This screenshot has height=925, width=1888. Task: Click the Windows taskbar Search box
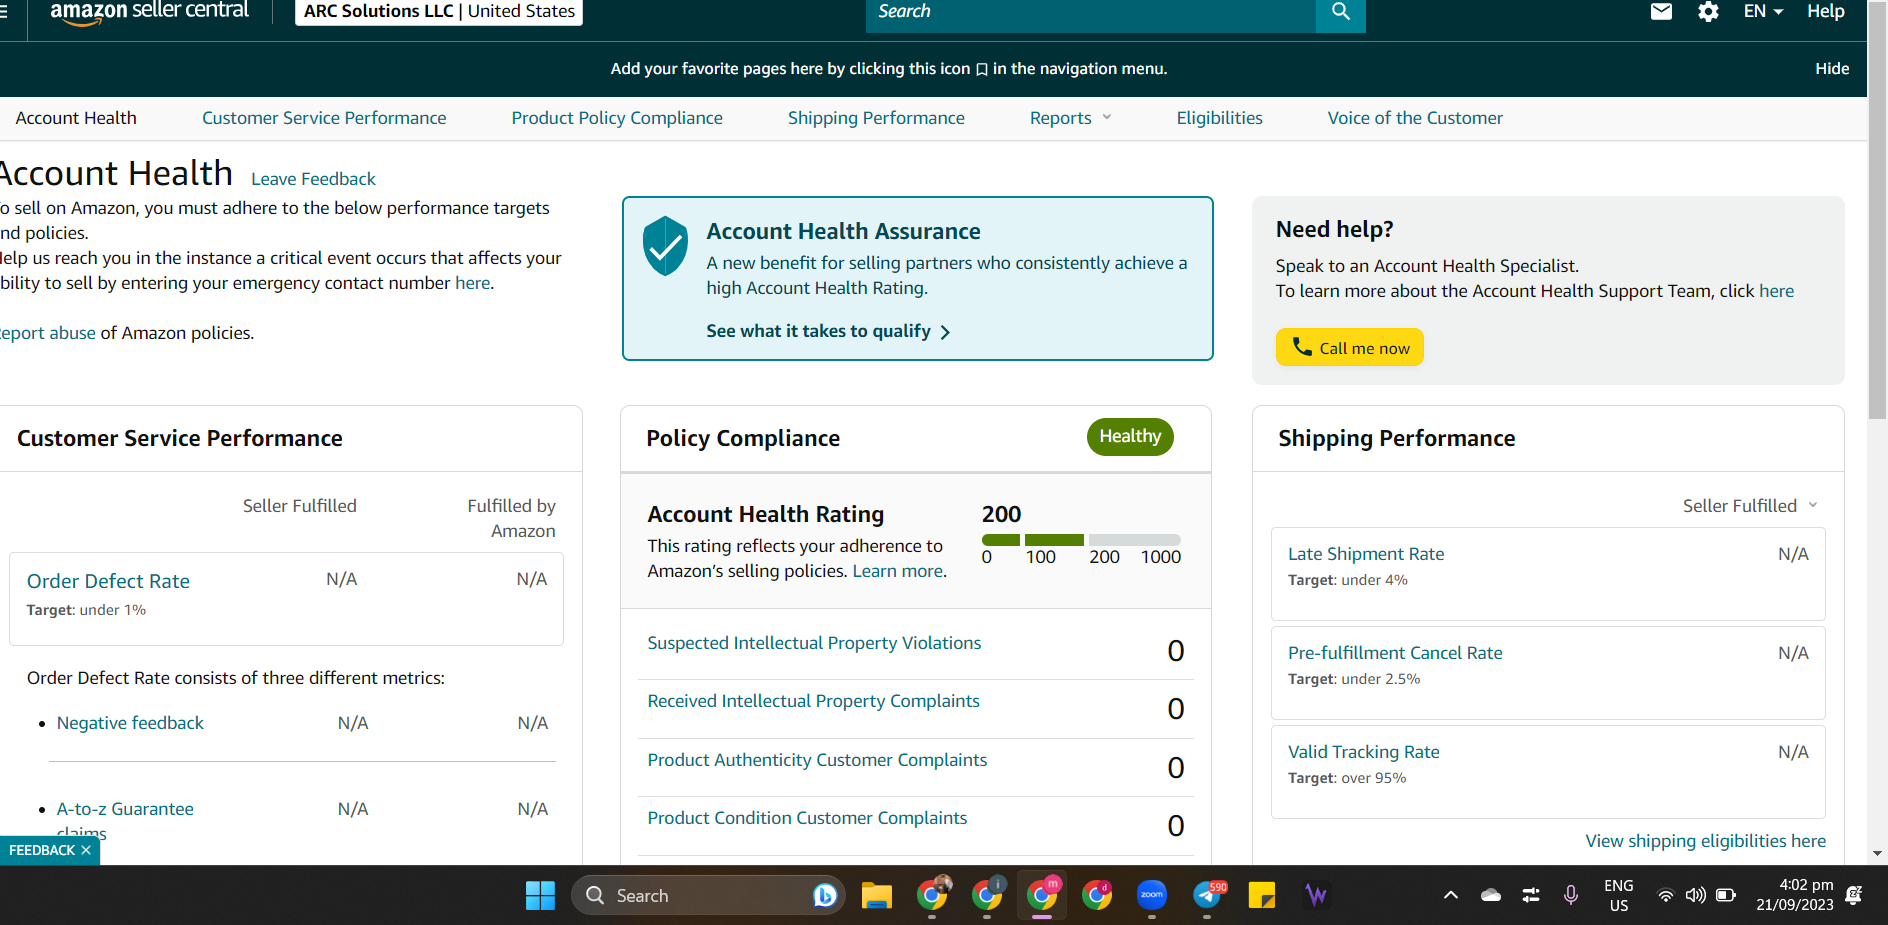708,895
